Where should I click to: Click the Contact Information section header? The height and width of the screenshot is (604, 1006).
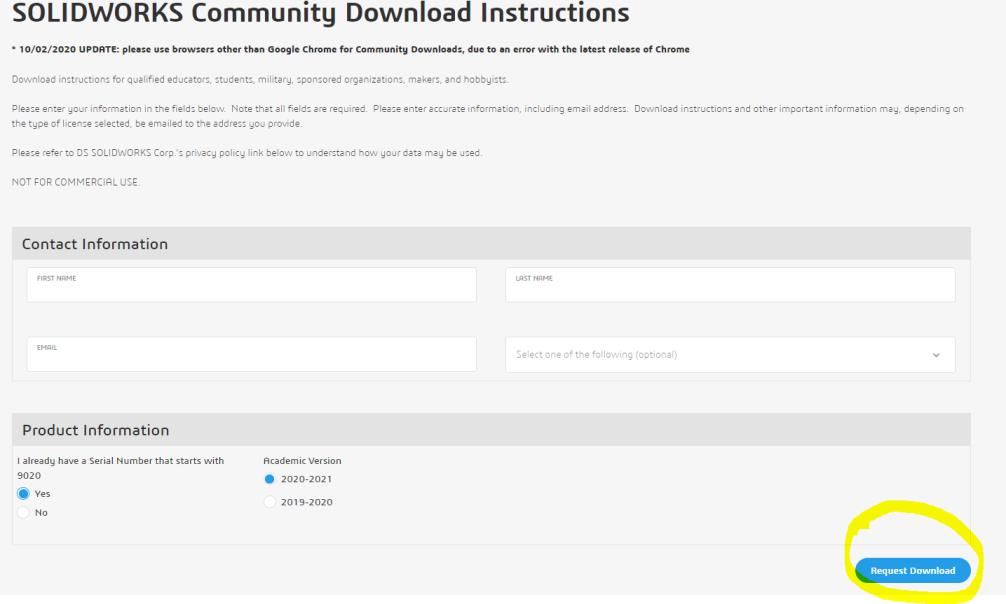click(95, 244)
